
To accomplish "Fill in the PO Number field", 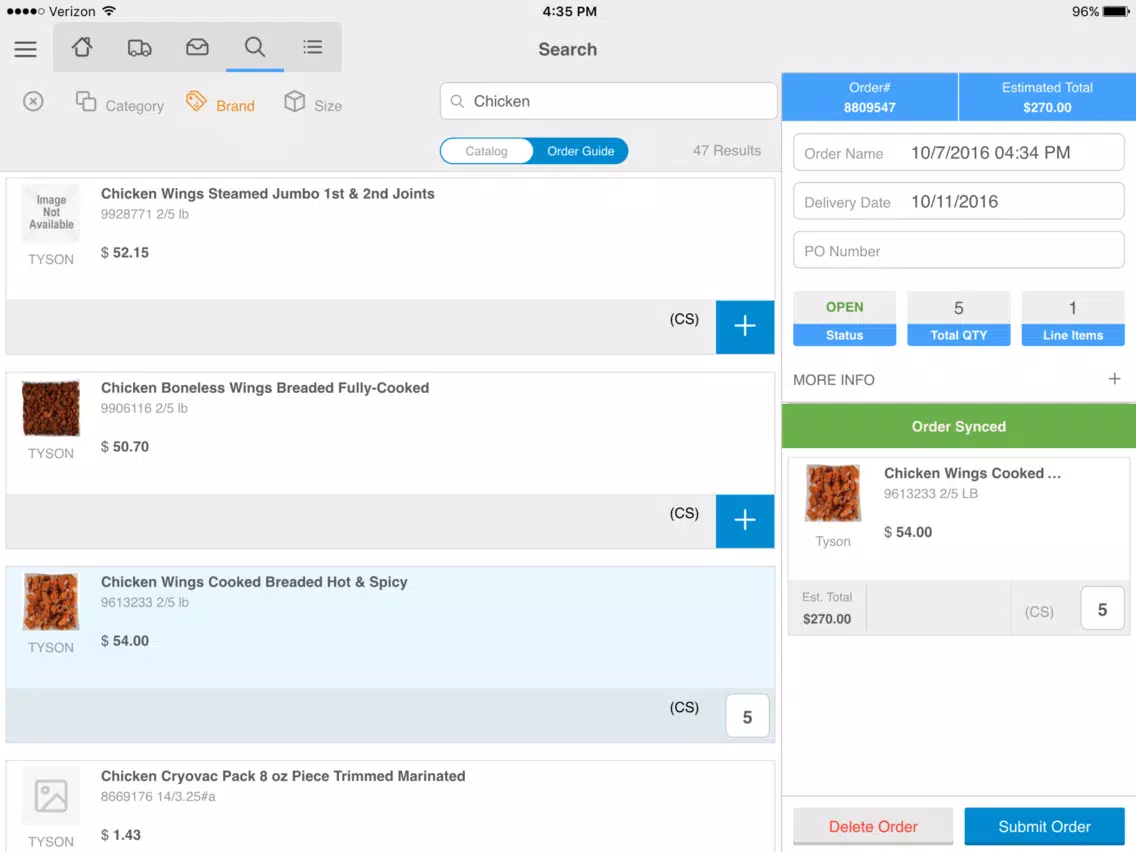I will (958, 251).
